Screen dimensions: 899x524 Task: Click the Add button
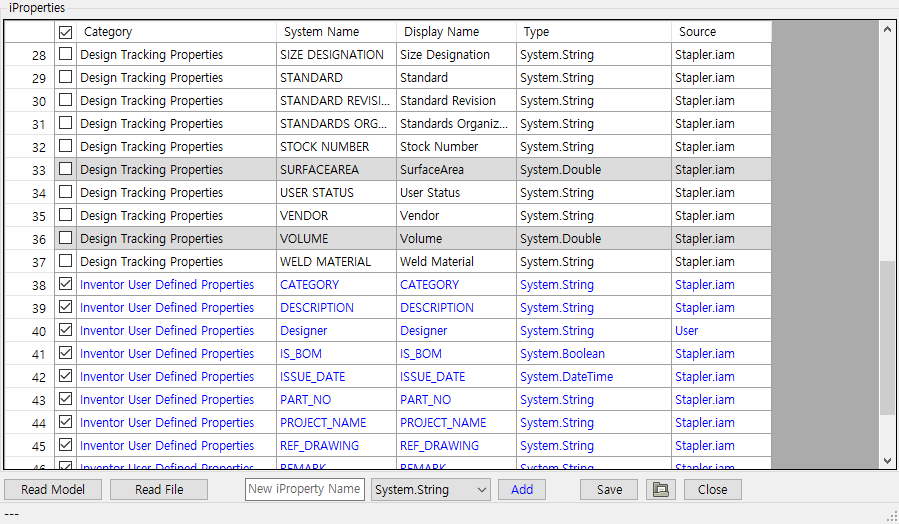click(x=522, y=490)
